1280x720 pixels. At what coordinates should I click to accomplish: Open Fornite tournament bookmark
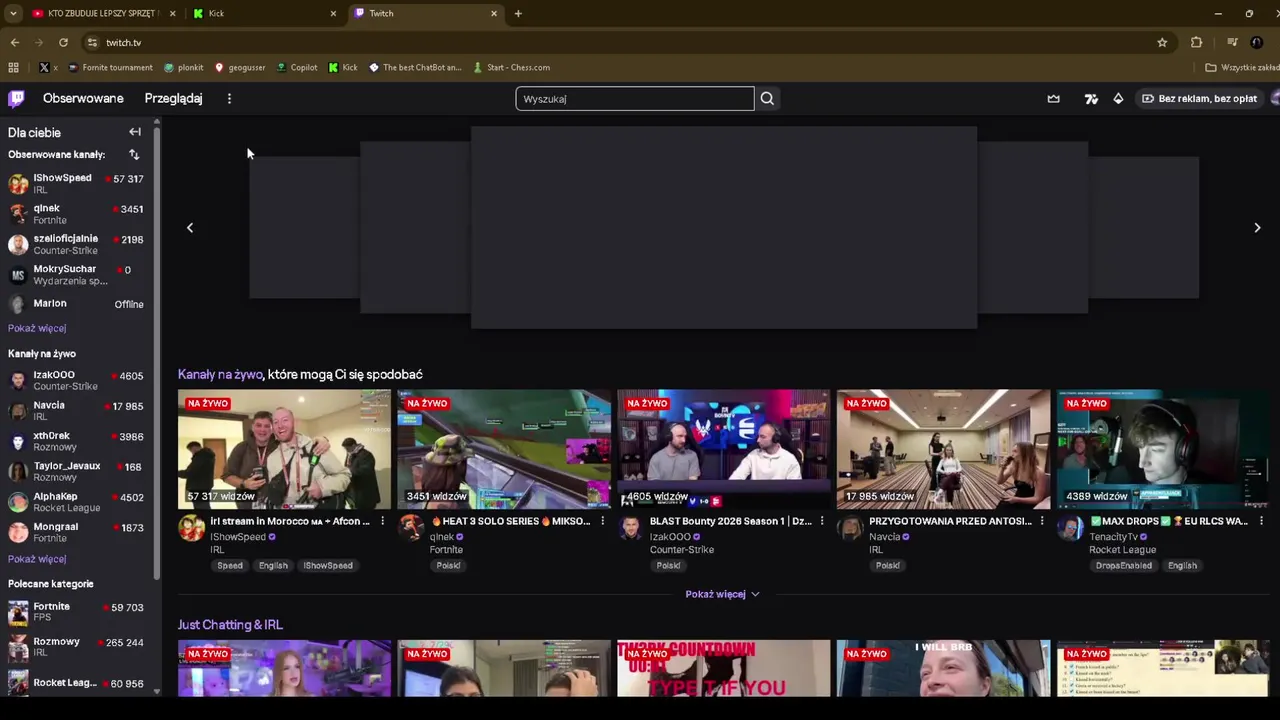point(110,67)
